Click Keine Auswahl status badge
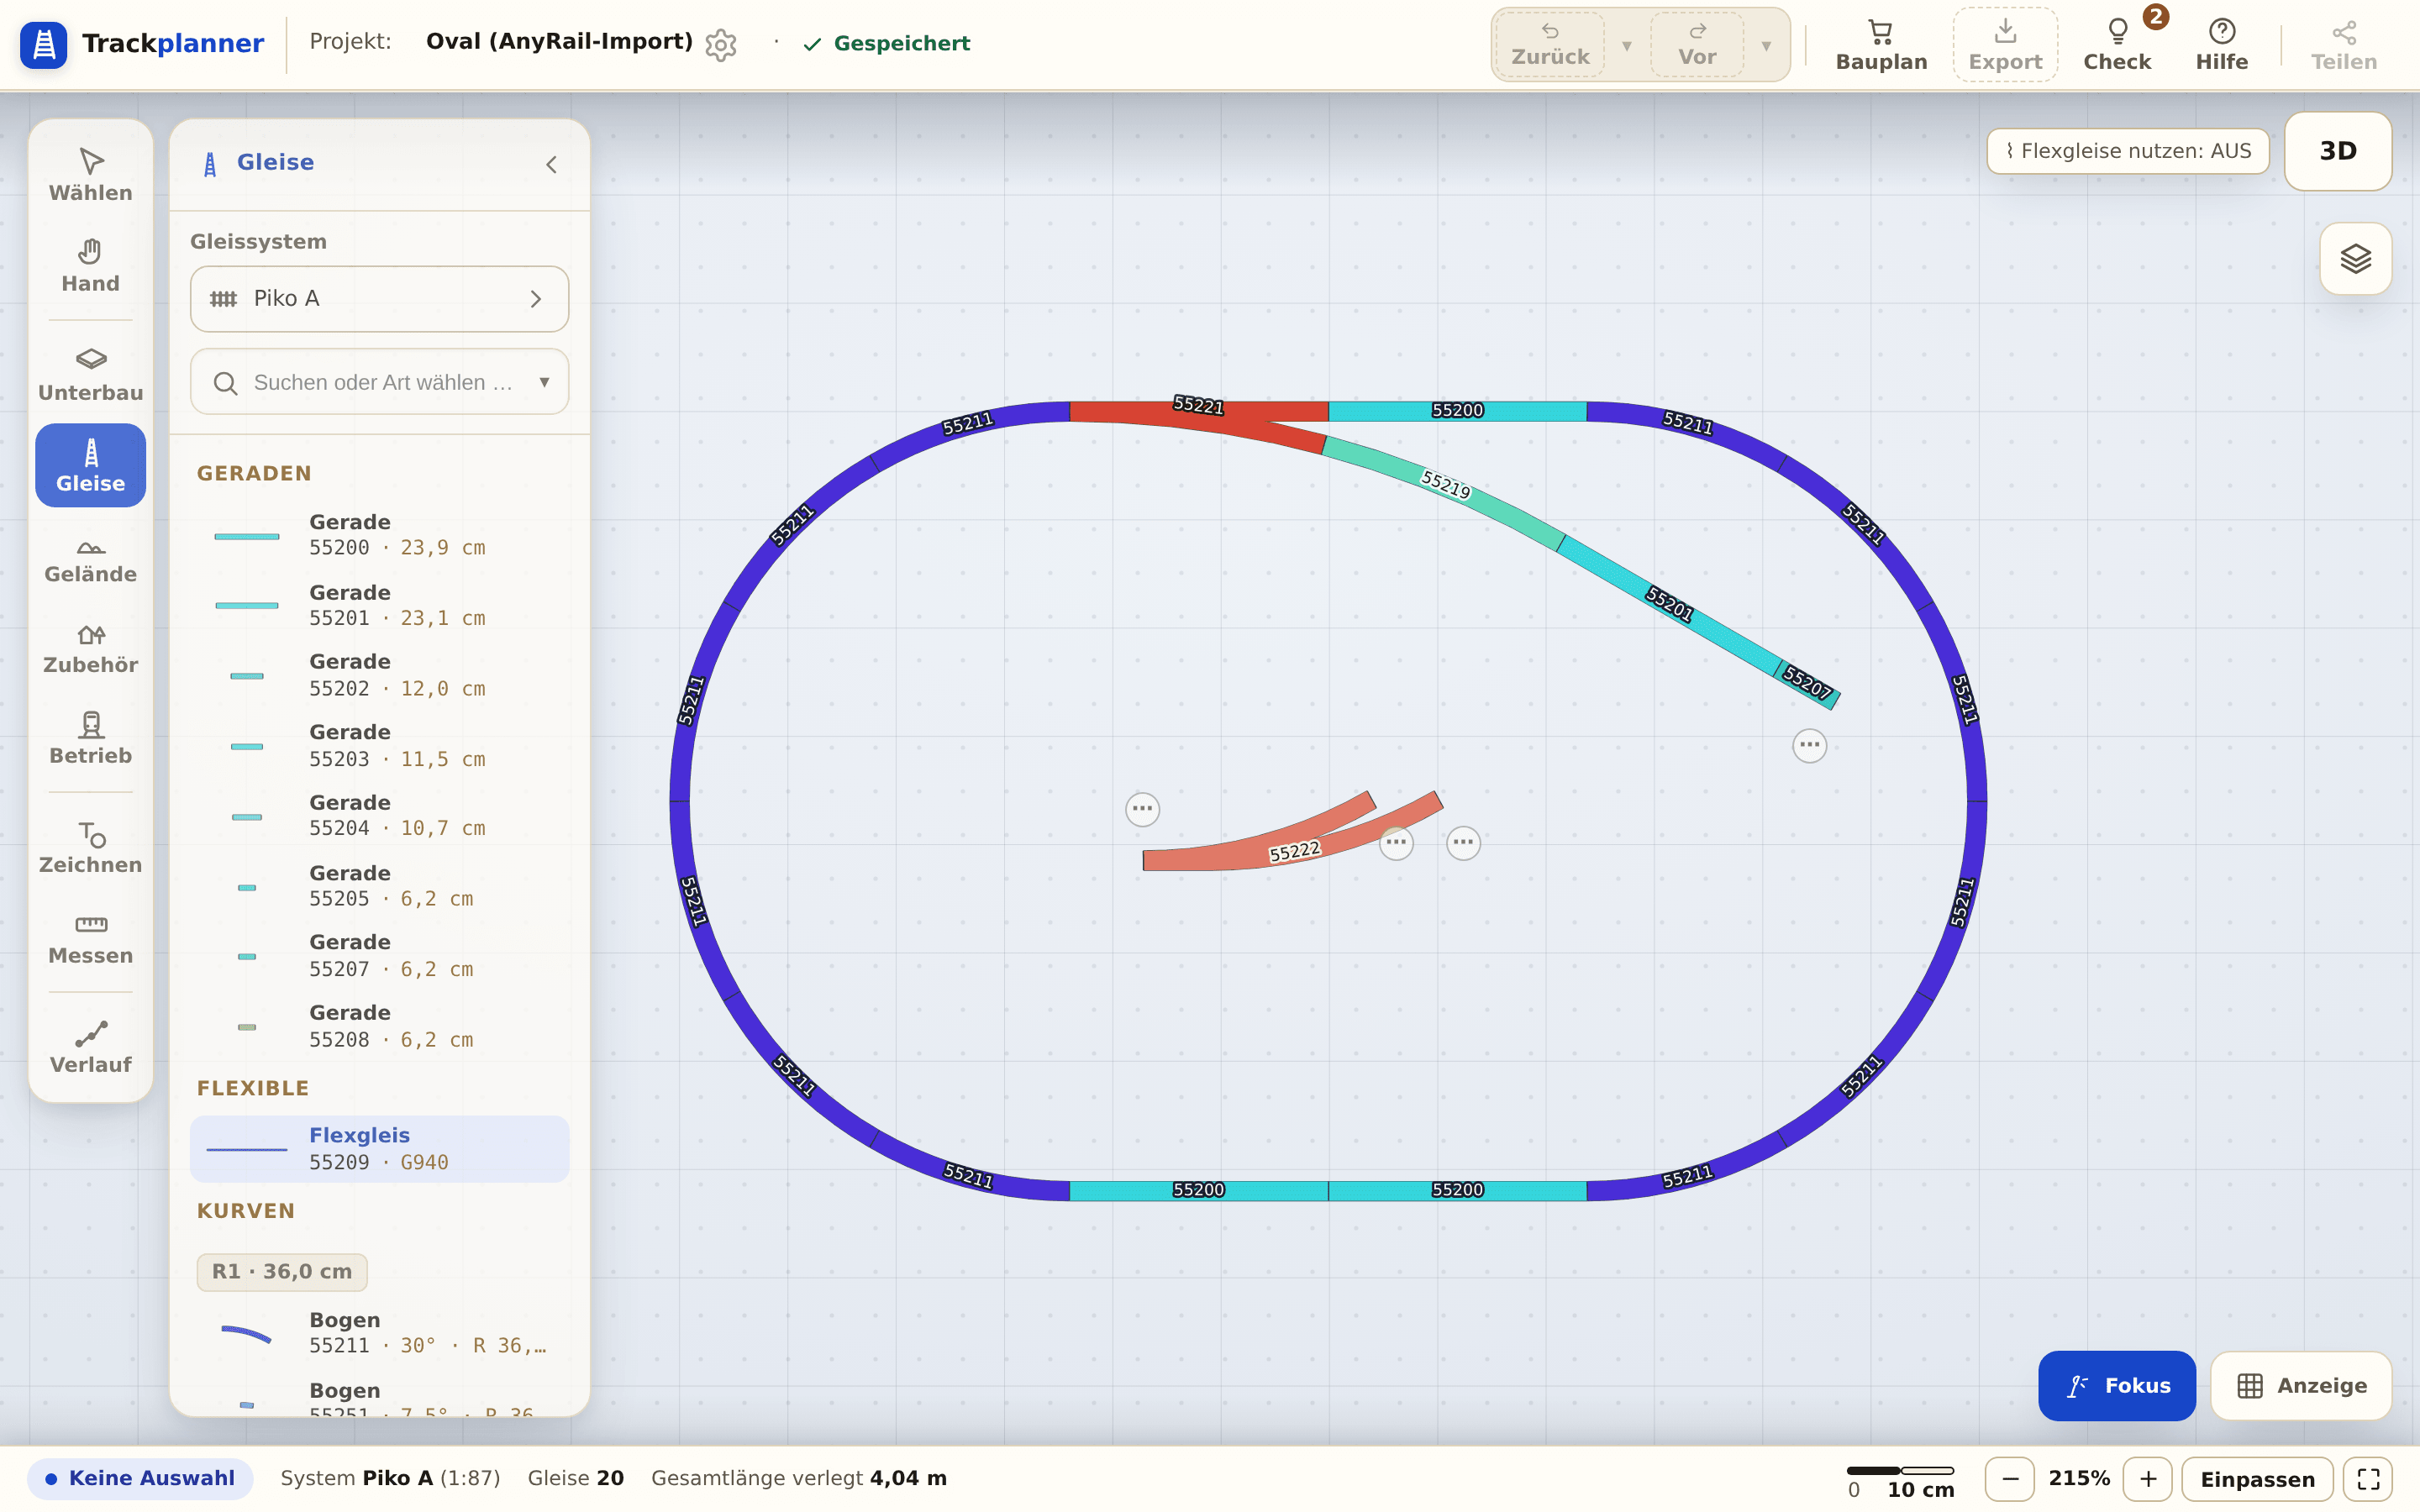Screen dimensions: 2420x1512 coord(140,1478)
